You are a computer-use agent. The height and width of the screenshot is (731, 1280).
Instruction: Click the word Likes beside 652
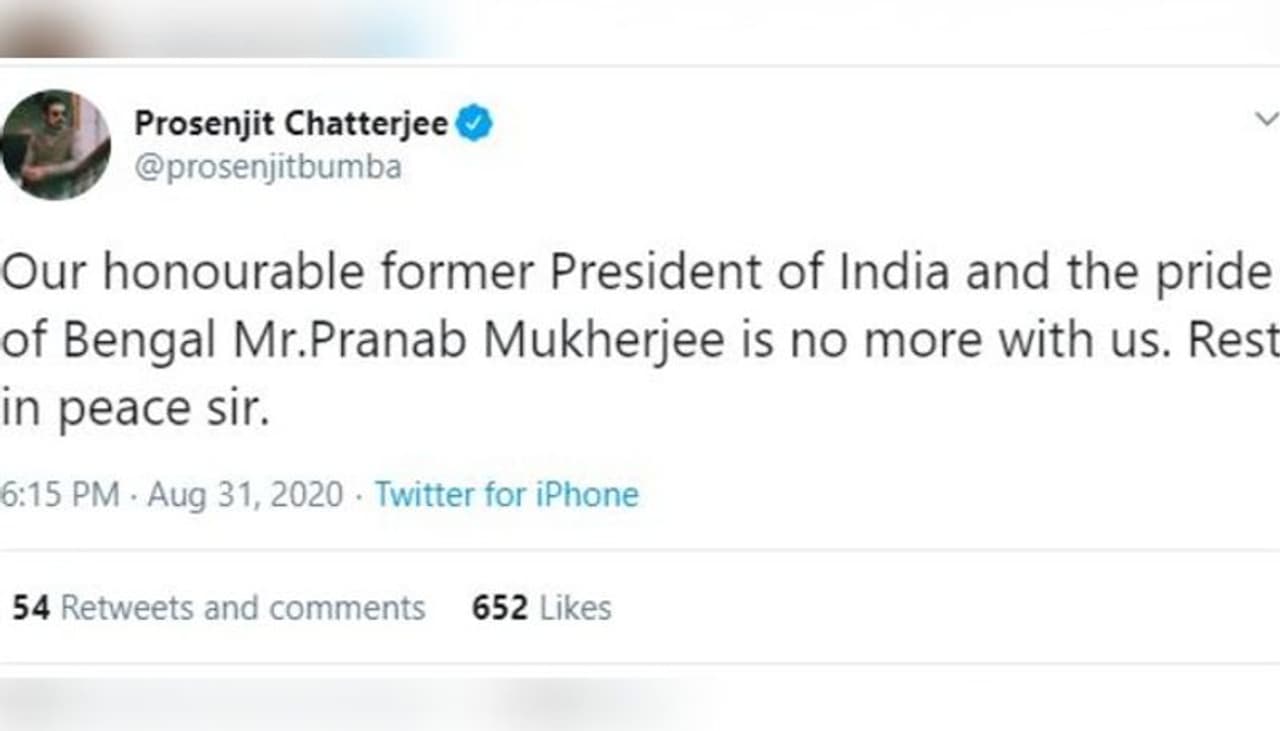click(x=575, y=608)
